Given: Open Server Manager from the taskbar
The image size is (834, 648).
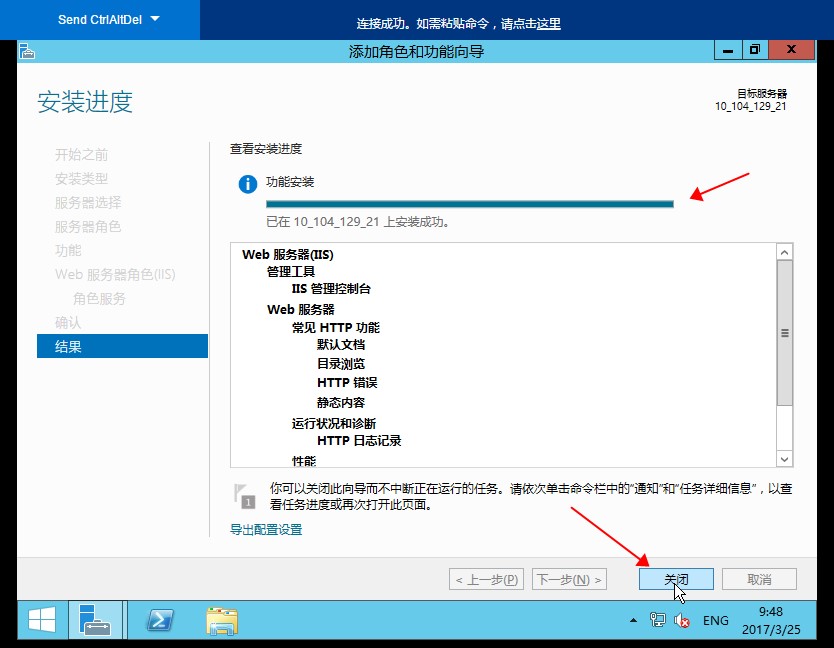Looking at the screenshot, I should coord(96,620).
